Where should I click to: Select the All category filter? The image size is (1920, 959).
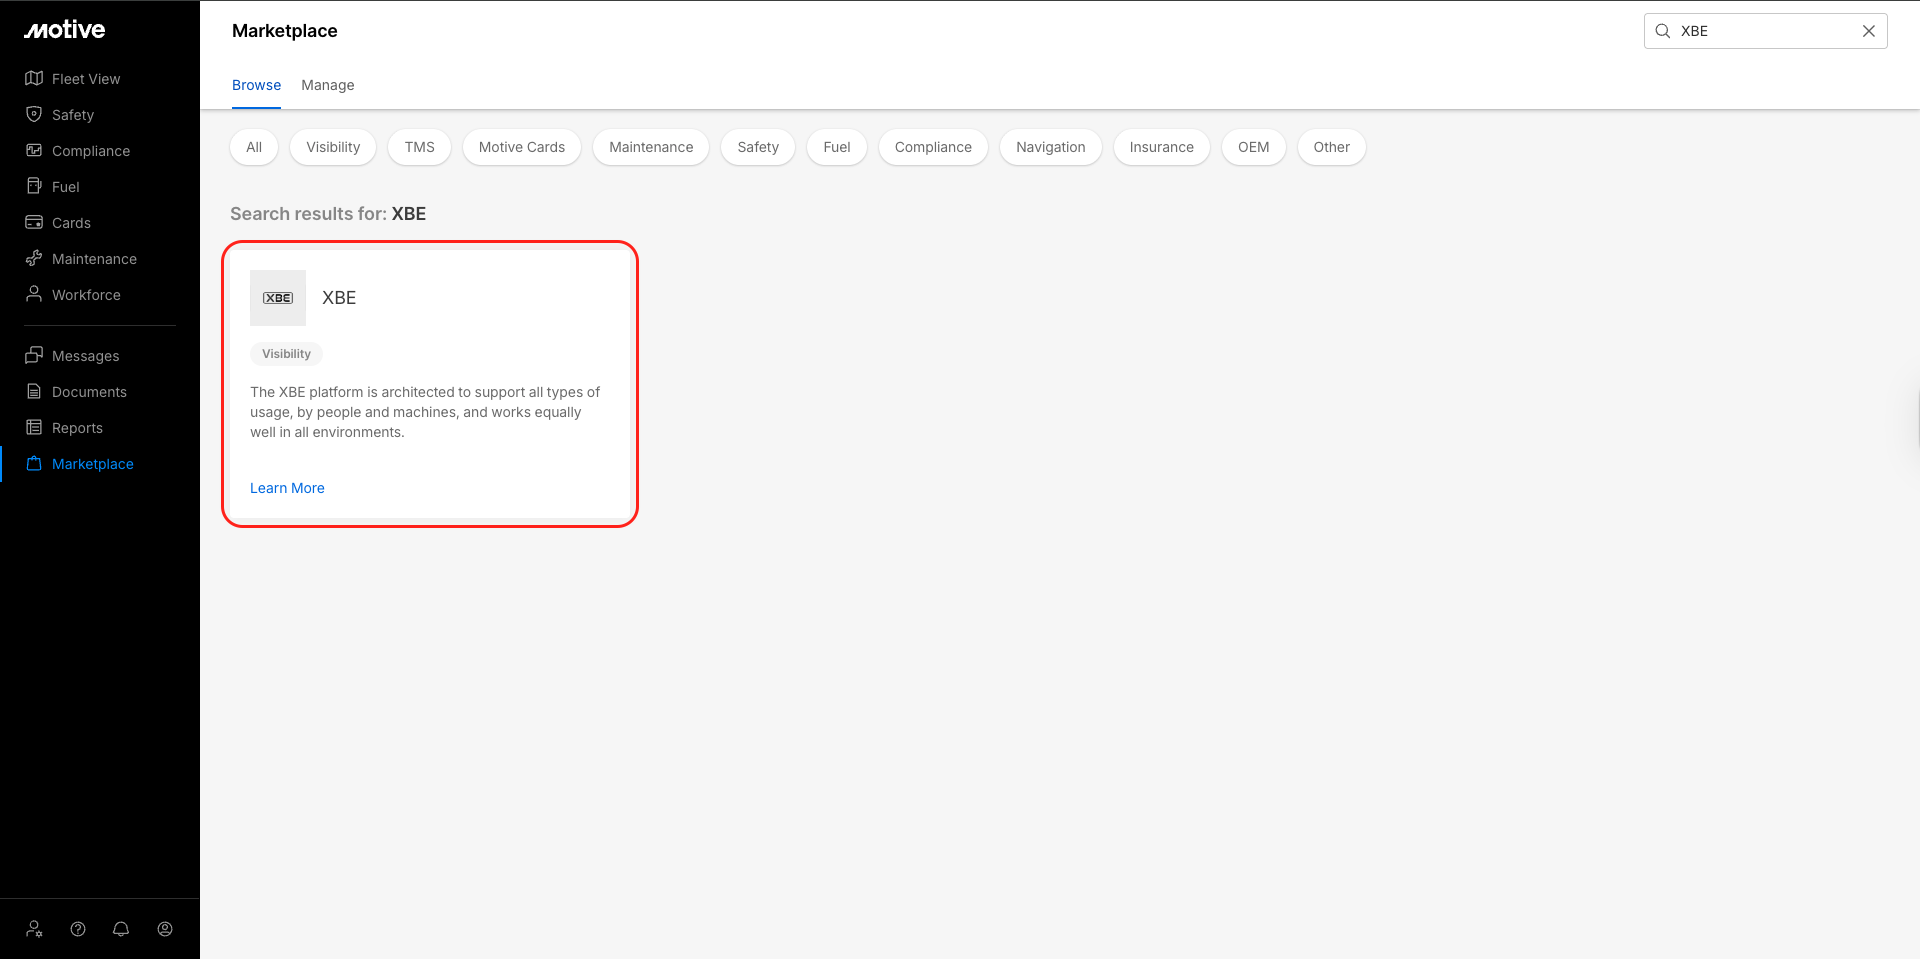coord(254,147)
